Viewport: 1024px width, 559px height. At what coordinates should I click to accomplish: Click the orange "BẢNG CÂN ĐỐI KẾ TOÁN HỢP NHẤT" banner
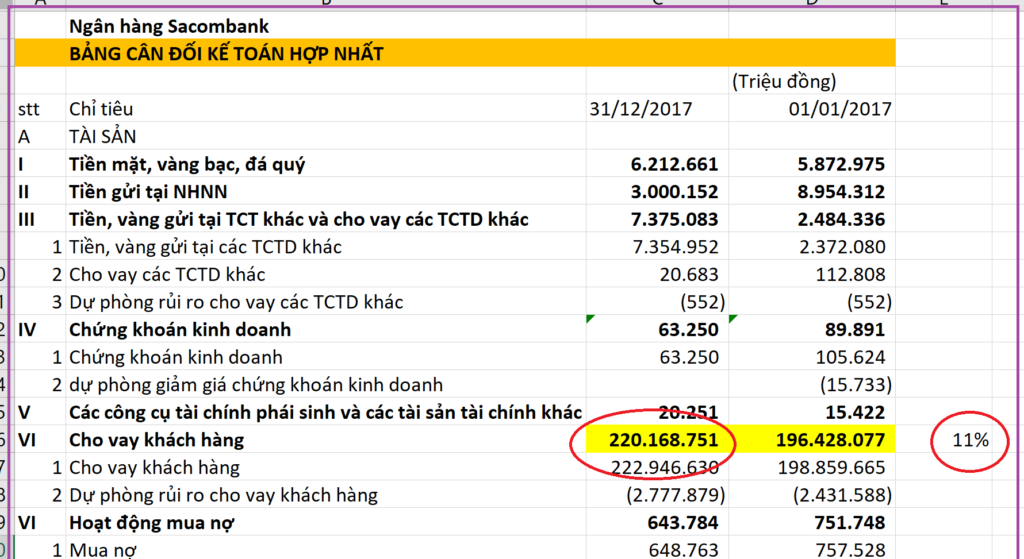(225, 54)
